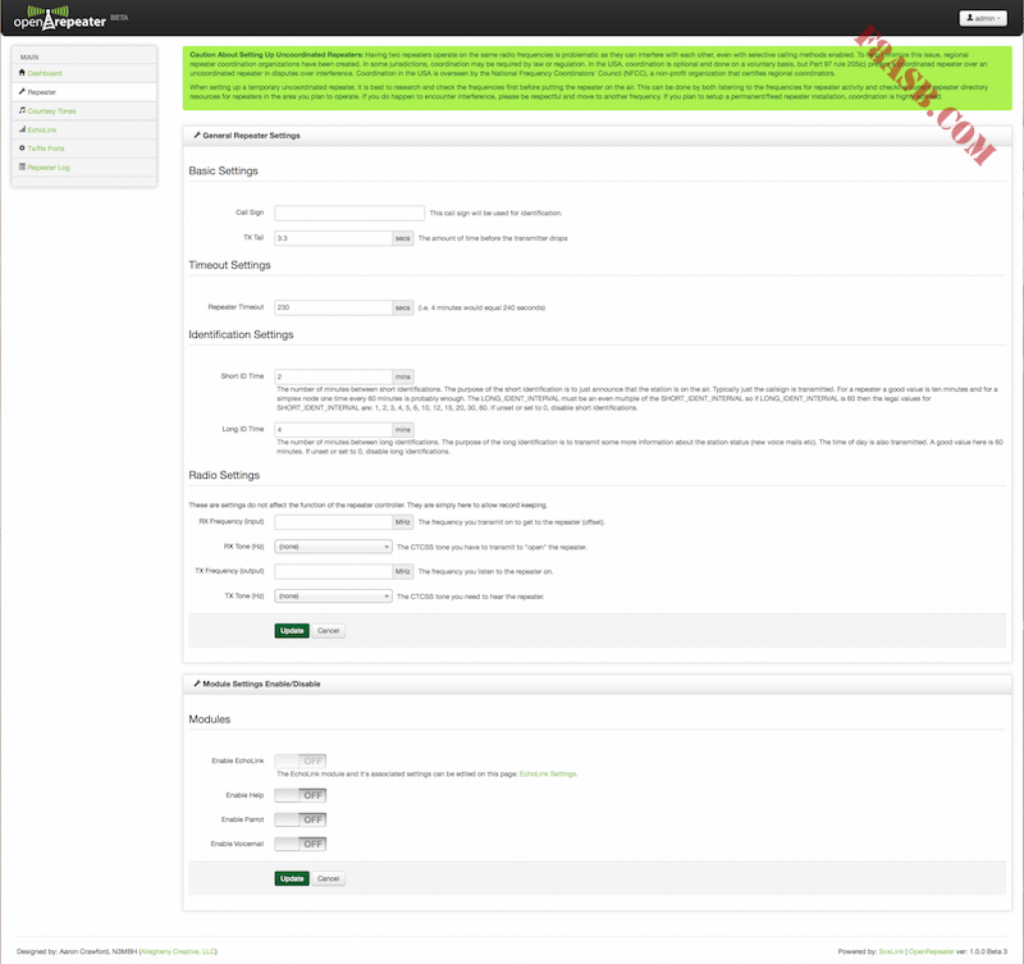Open the Allegheny Creative, LLC link
The height and width of the screenshot is (964, 1024).
coord(178,952)
